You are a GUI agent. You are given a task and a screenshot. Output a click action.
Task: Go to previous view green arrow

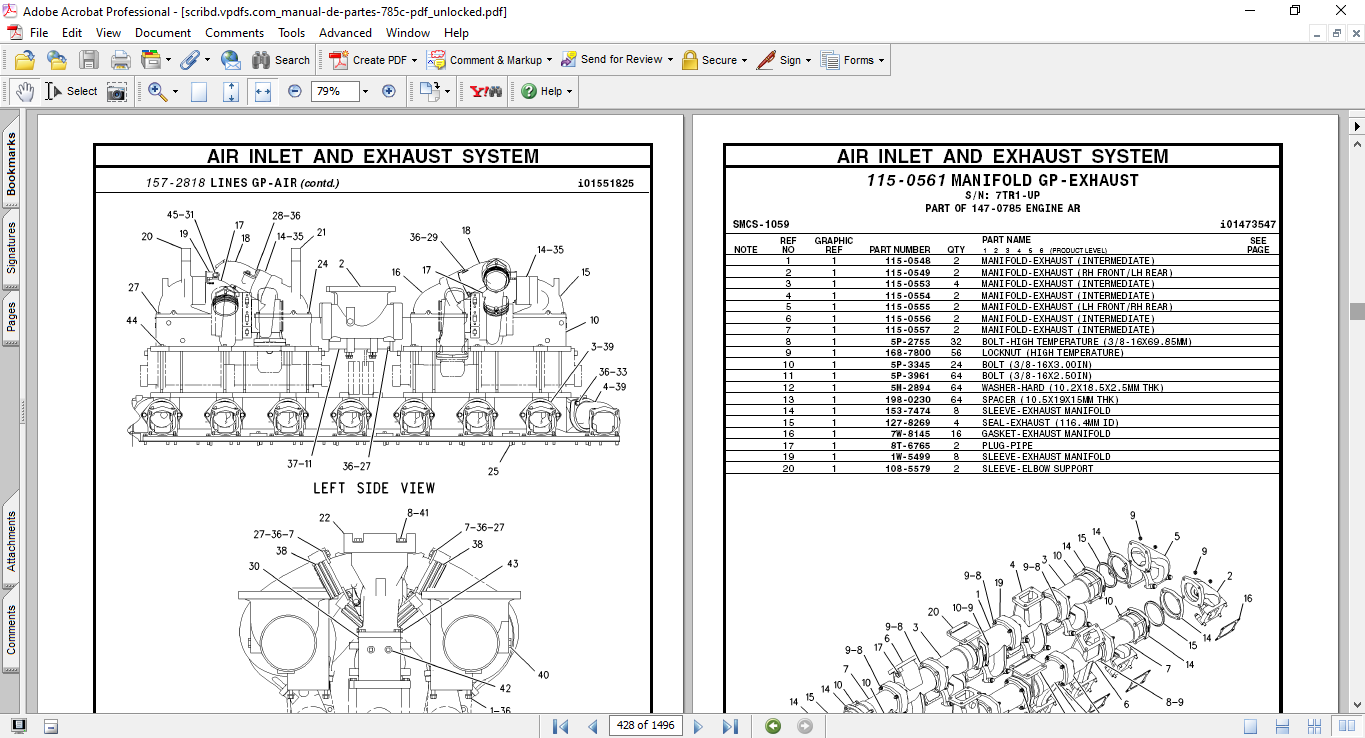[773, 726]
